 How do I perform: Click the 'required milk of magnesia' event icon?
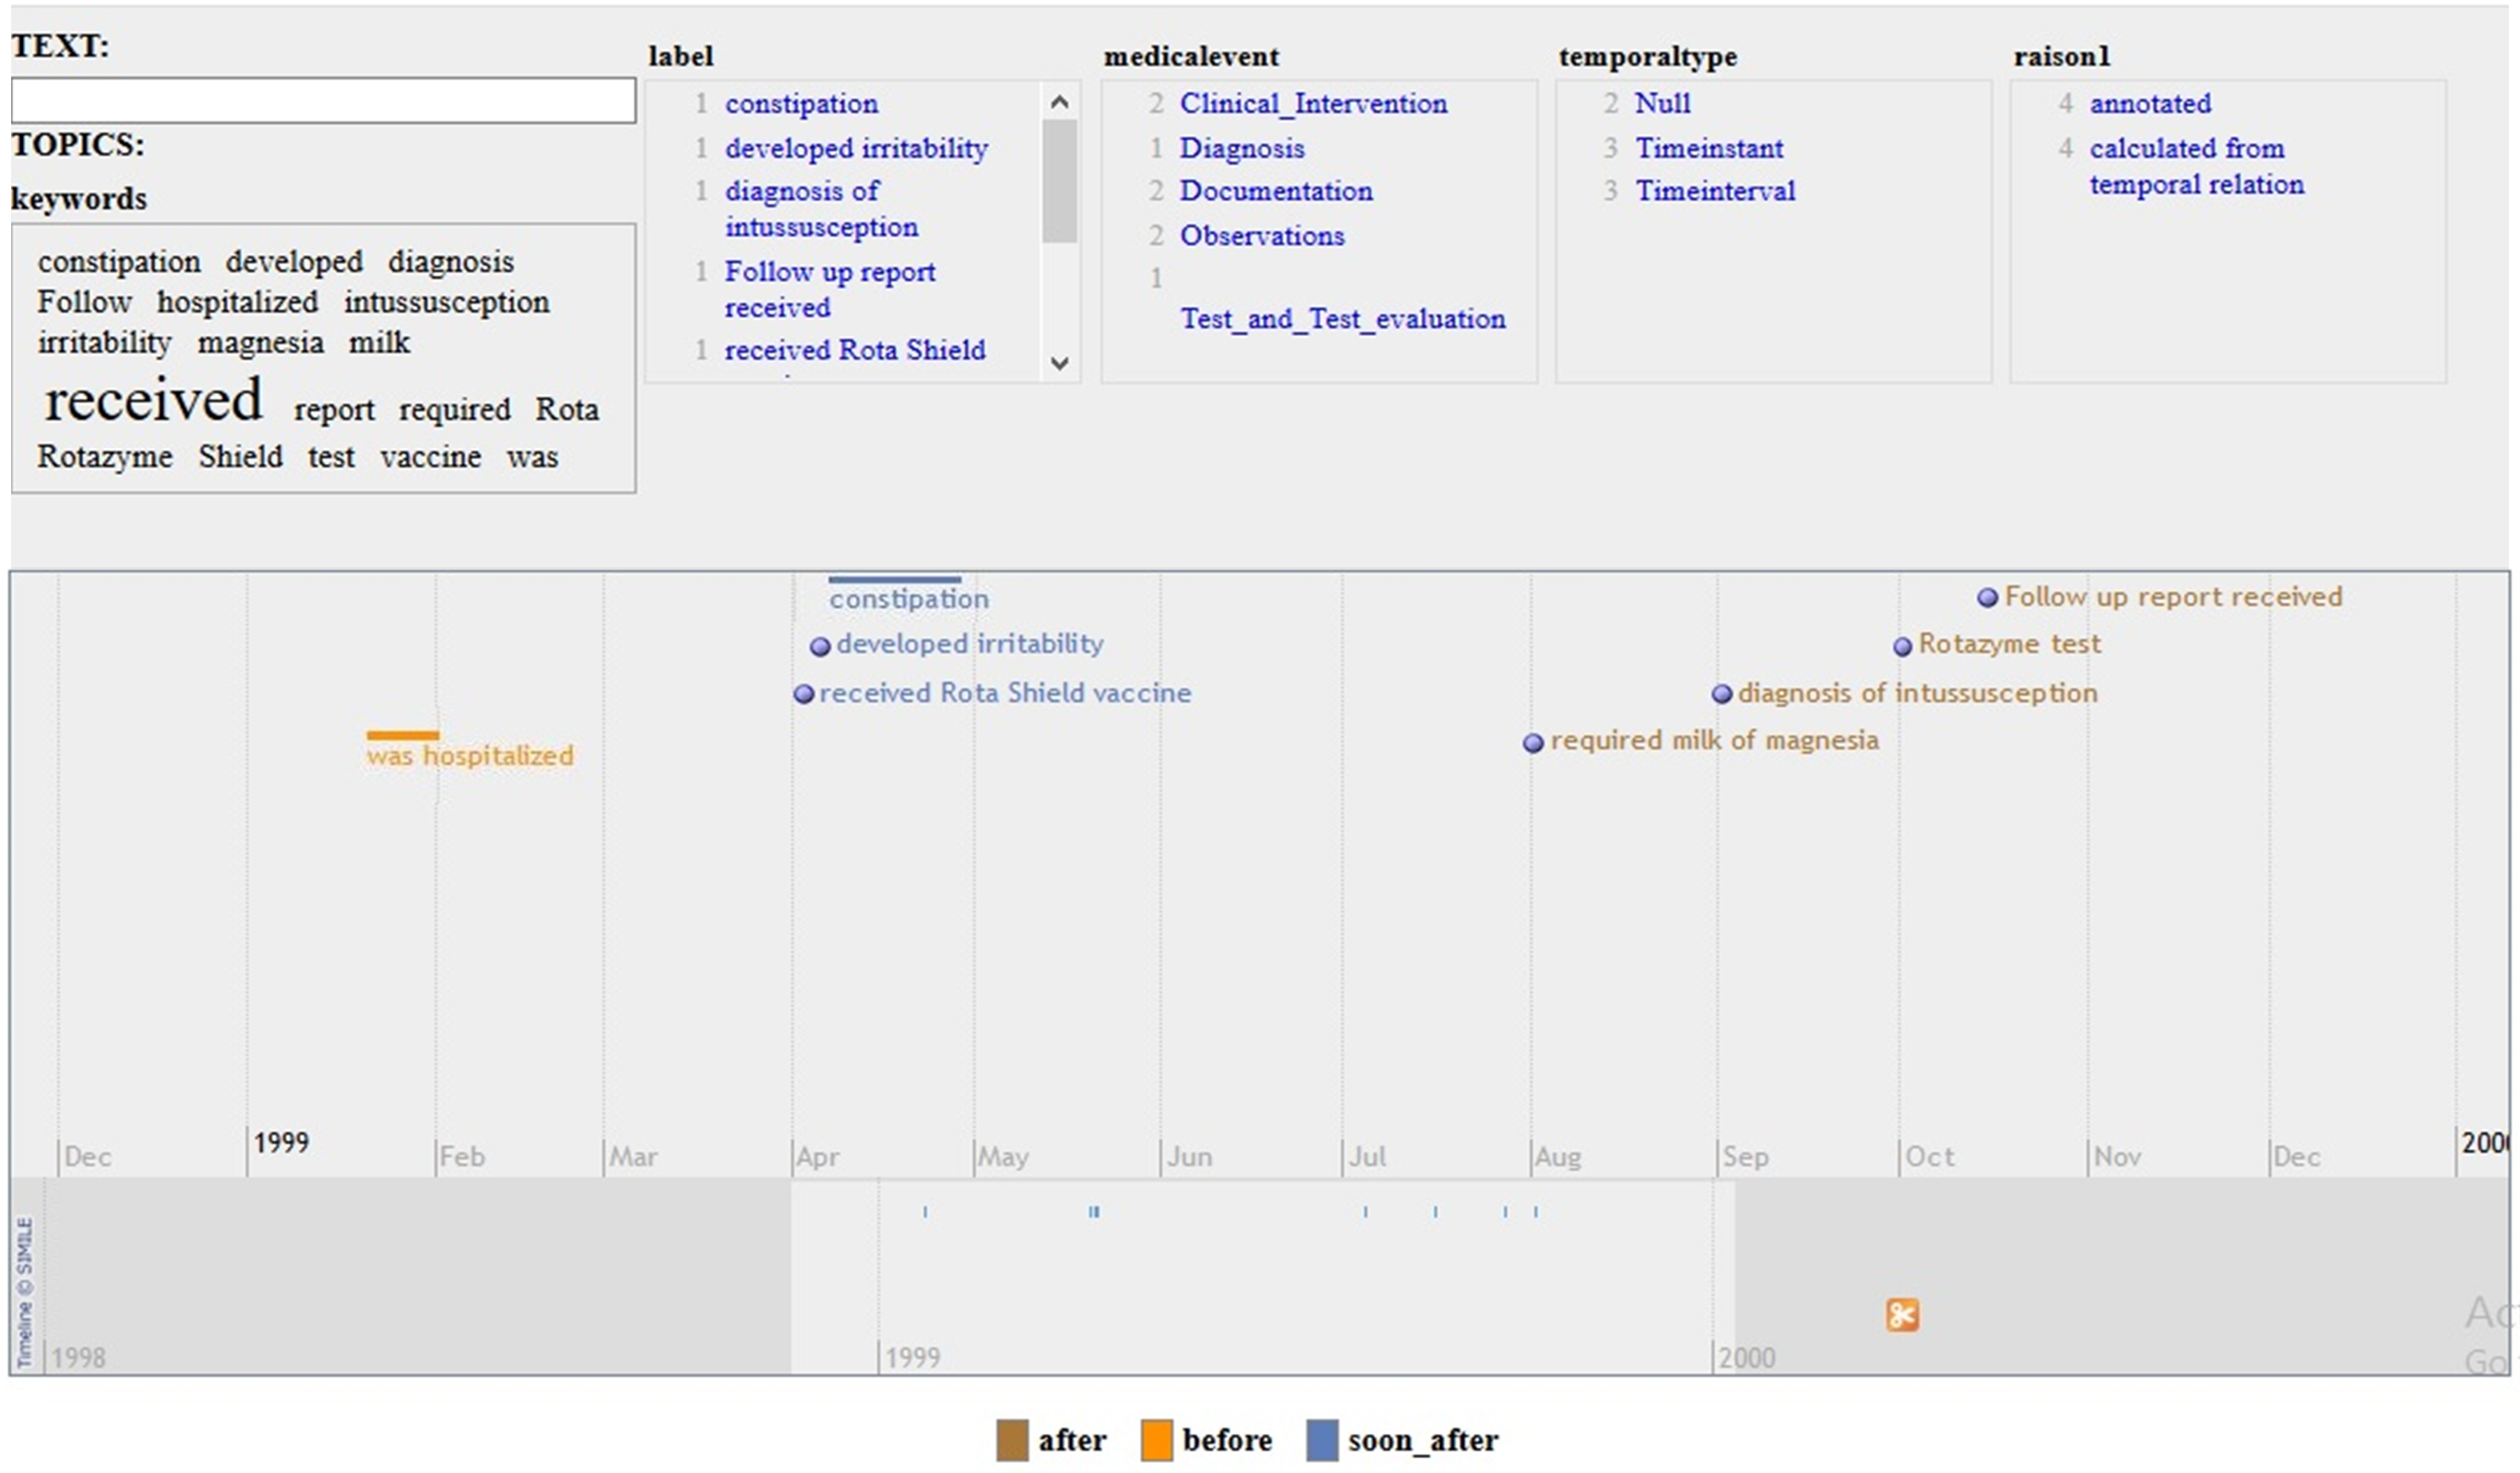point(1531,738)
